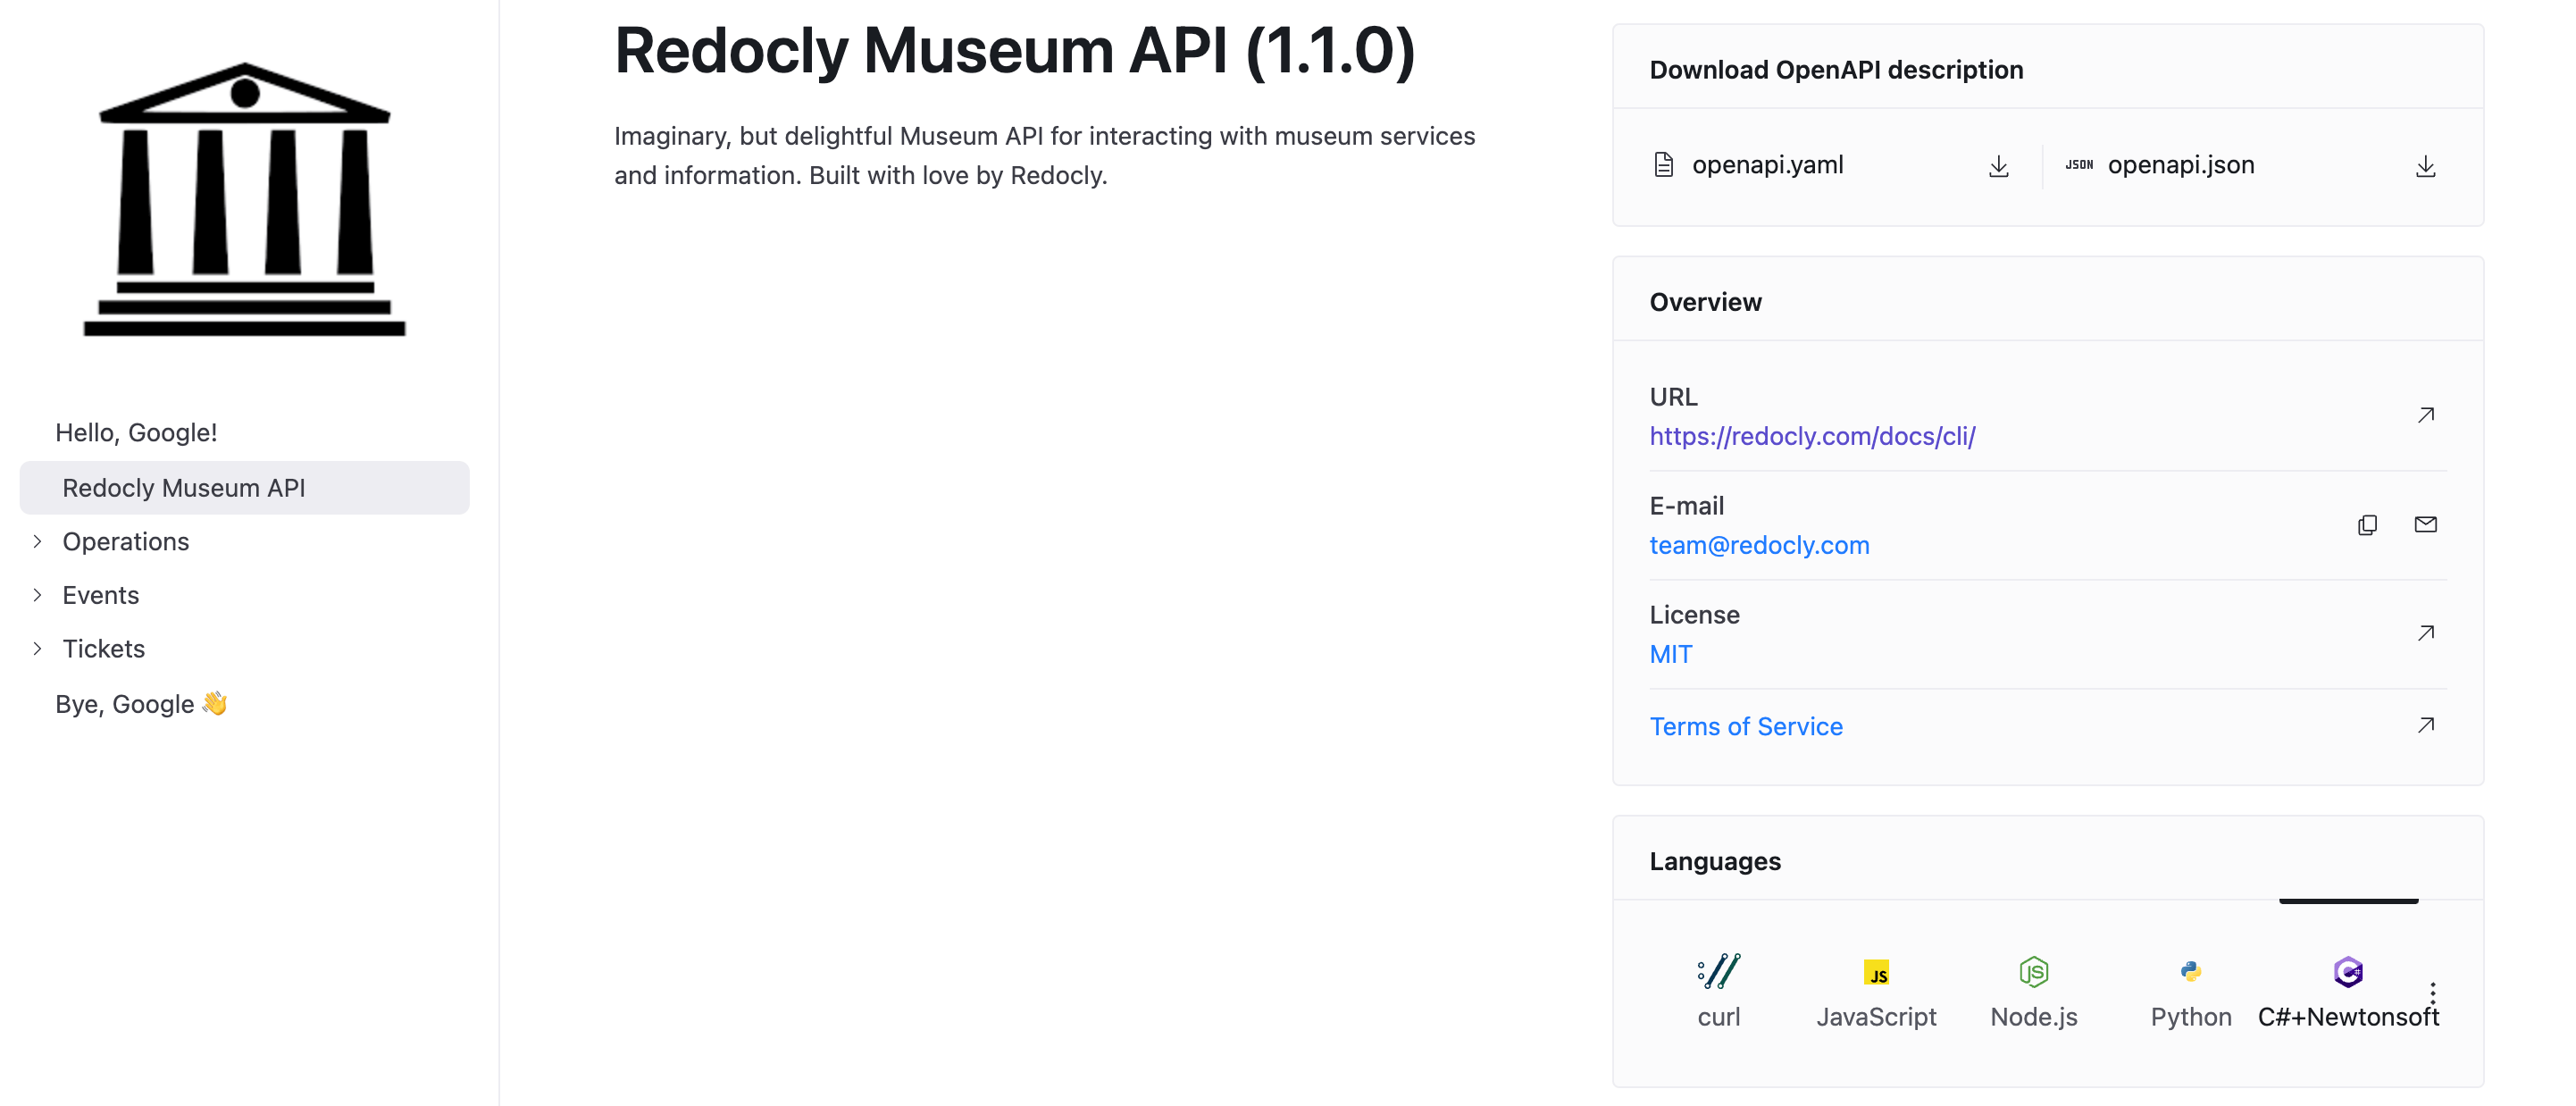Open the Tickets sidebar item
The width and height of the screenshot is (2576, 1106).
click(104, 649)
